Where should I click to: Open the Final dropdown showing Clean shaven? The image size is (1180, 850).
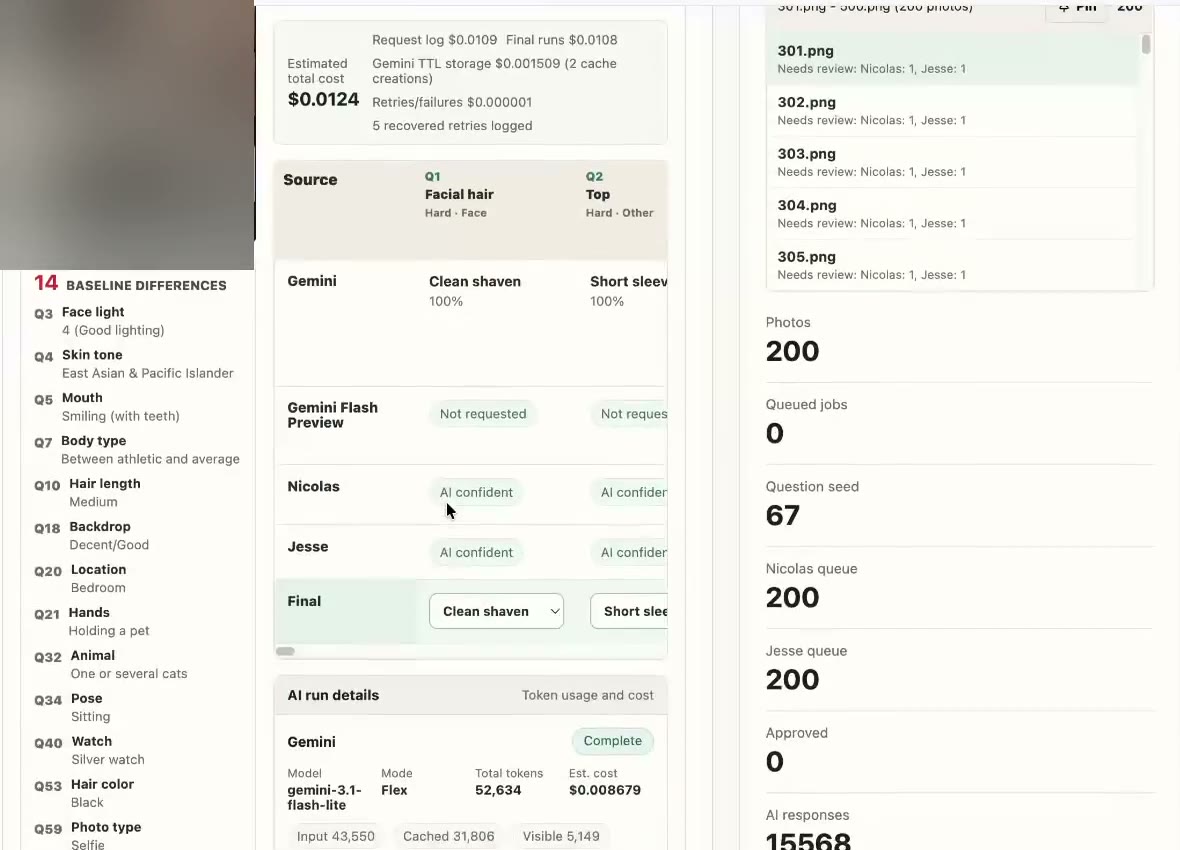point(496,611)
